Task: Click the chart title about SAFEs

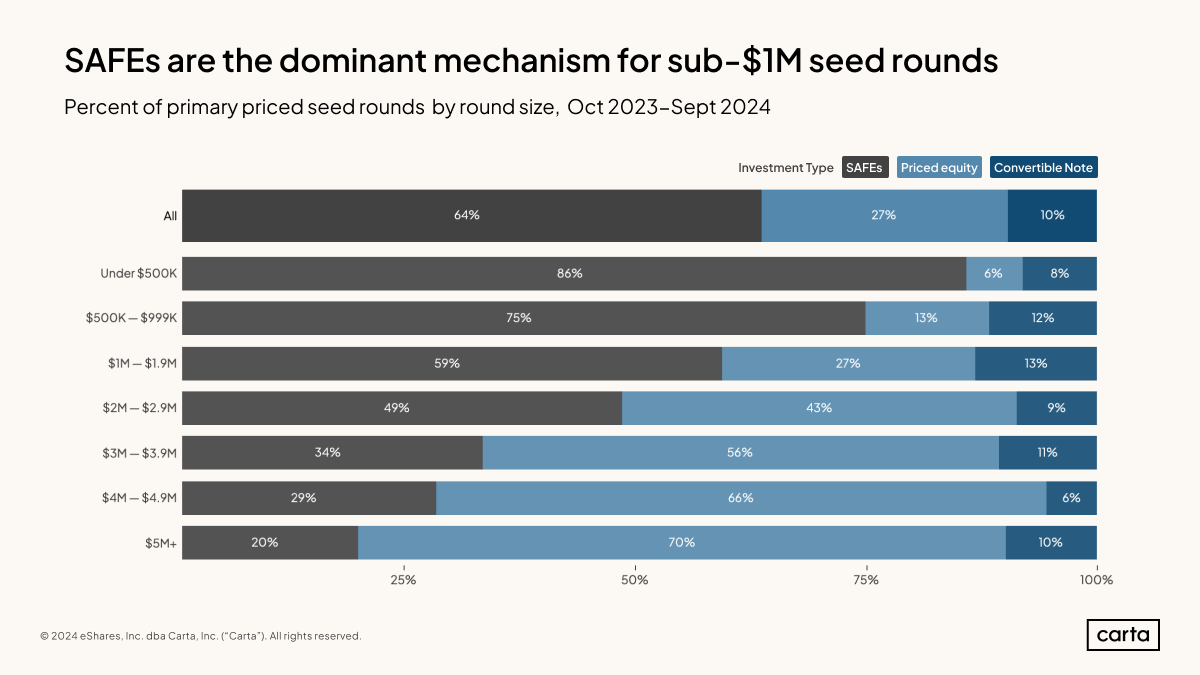Action: pos(531,62)
